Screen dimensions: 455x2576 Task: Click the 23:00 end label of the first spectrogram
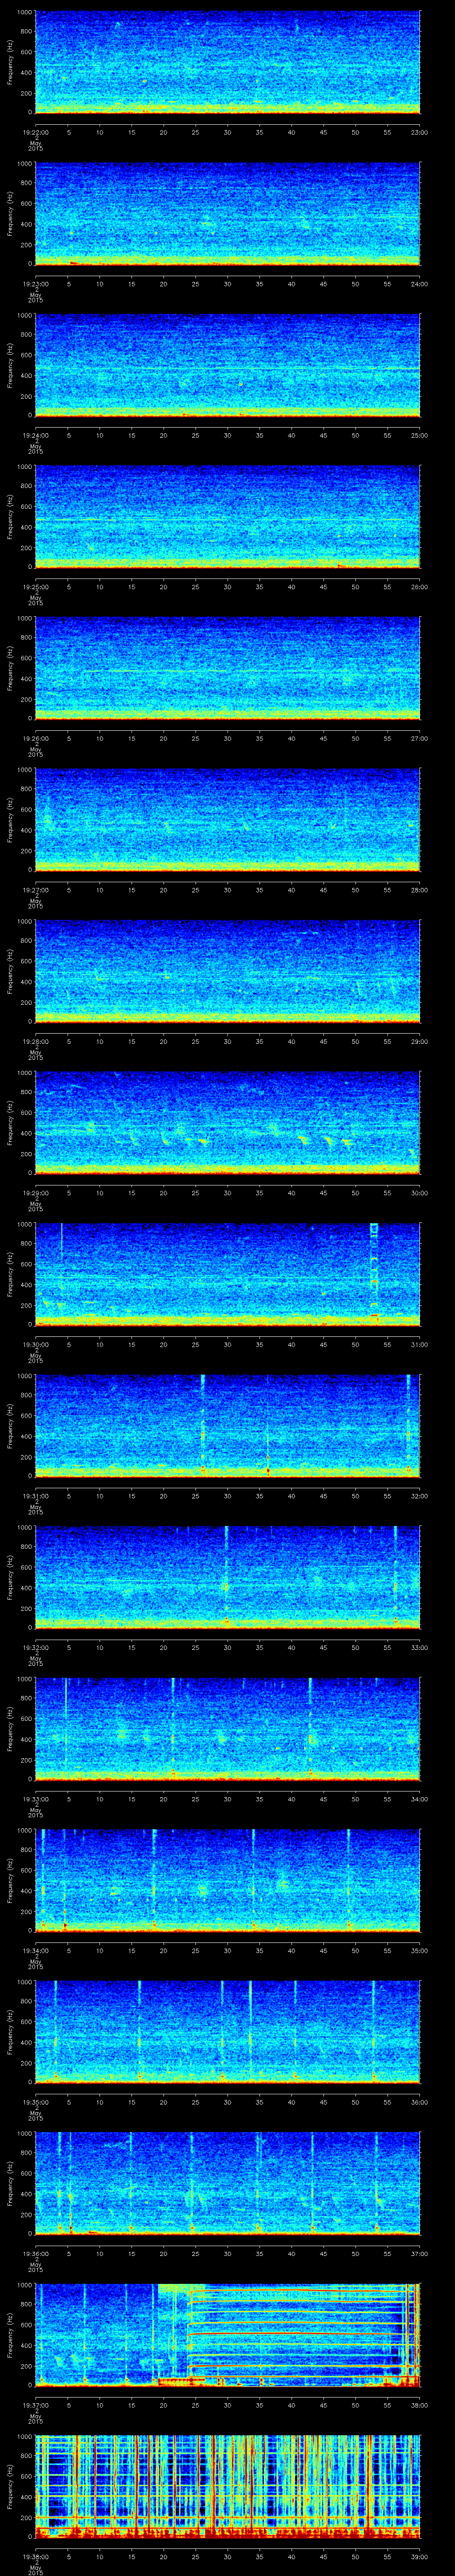coord(420,131)
